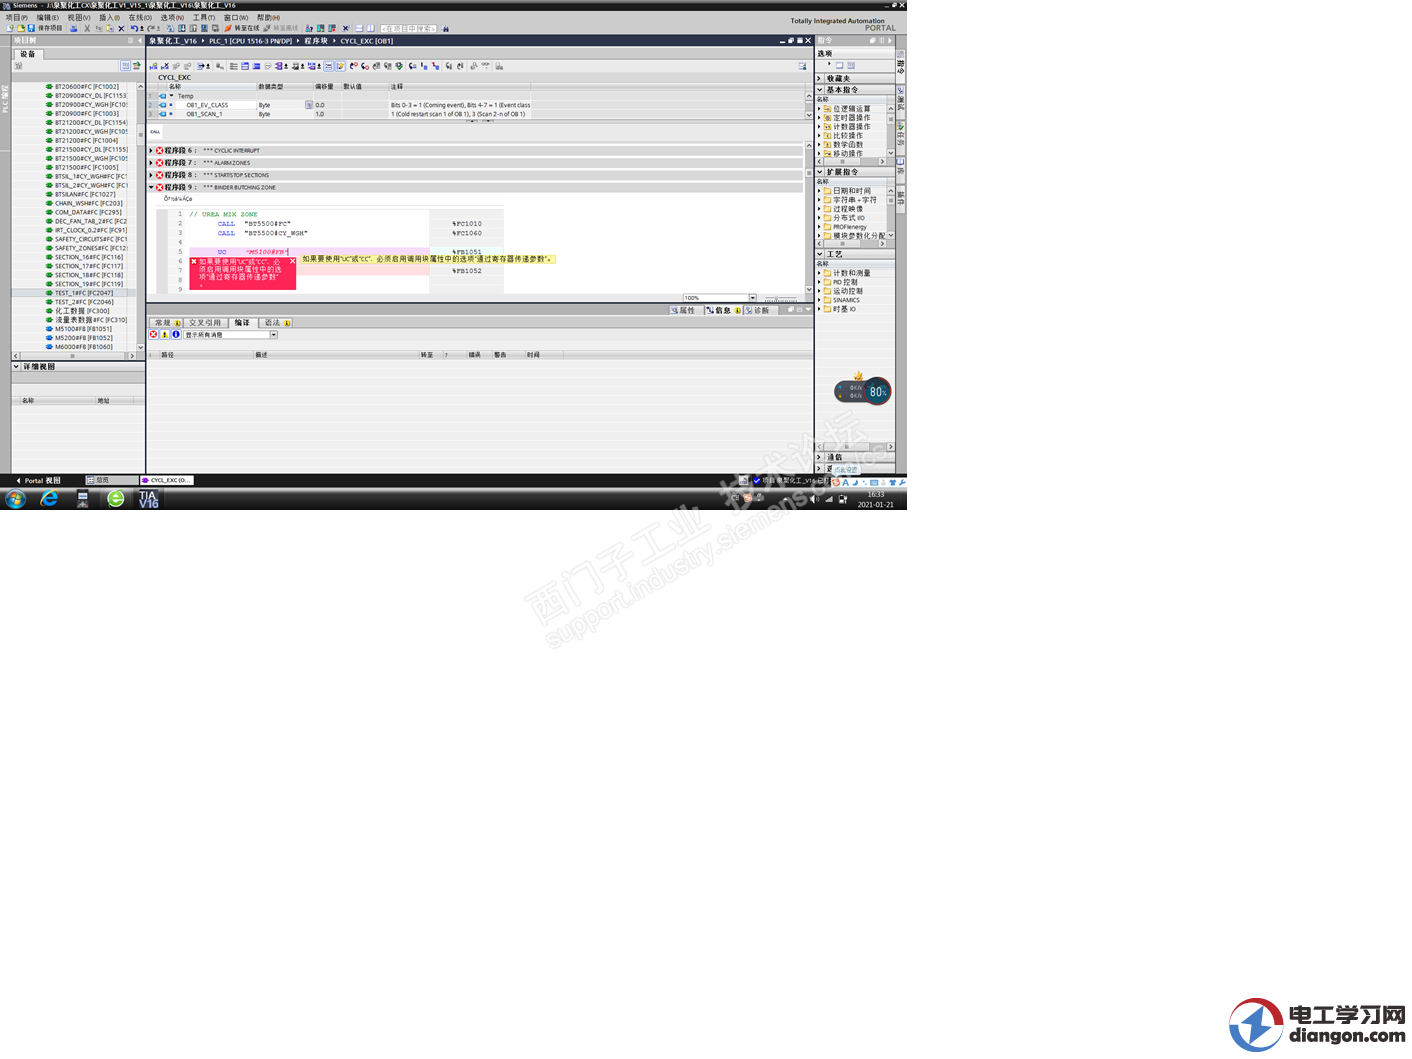Click the search in project input field
The image size is (1412, 1059).
click(x=407, y=28)
